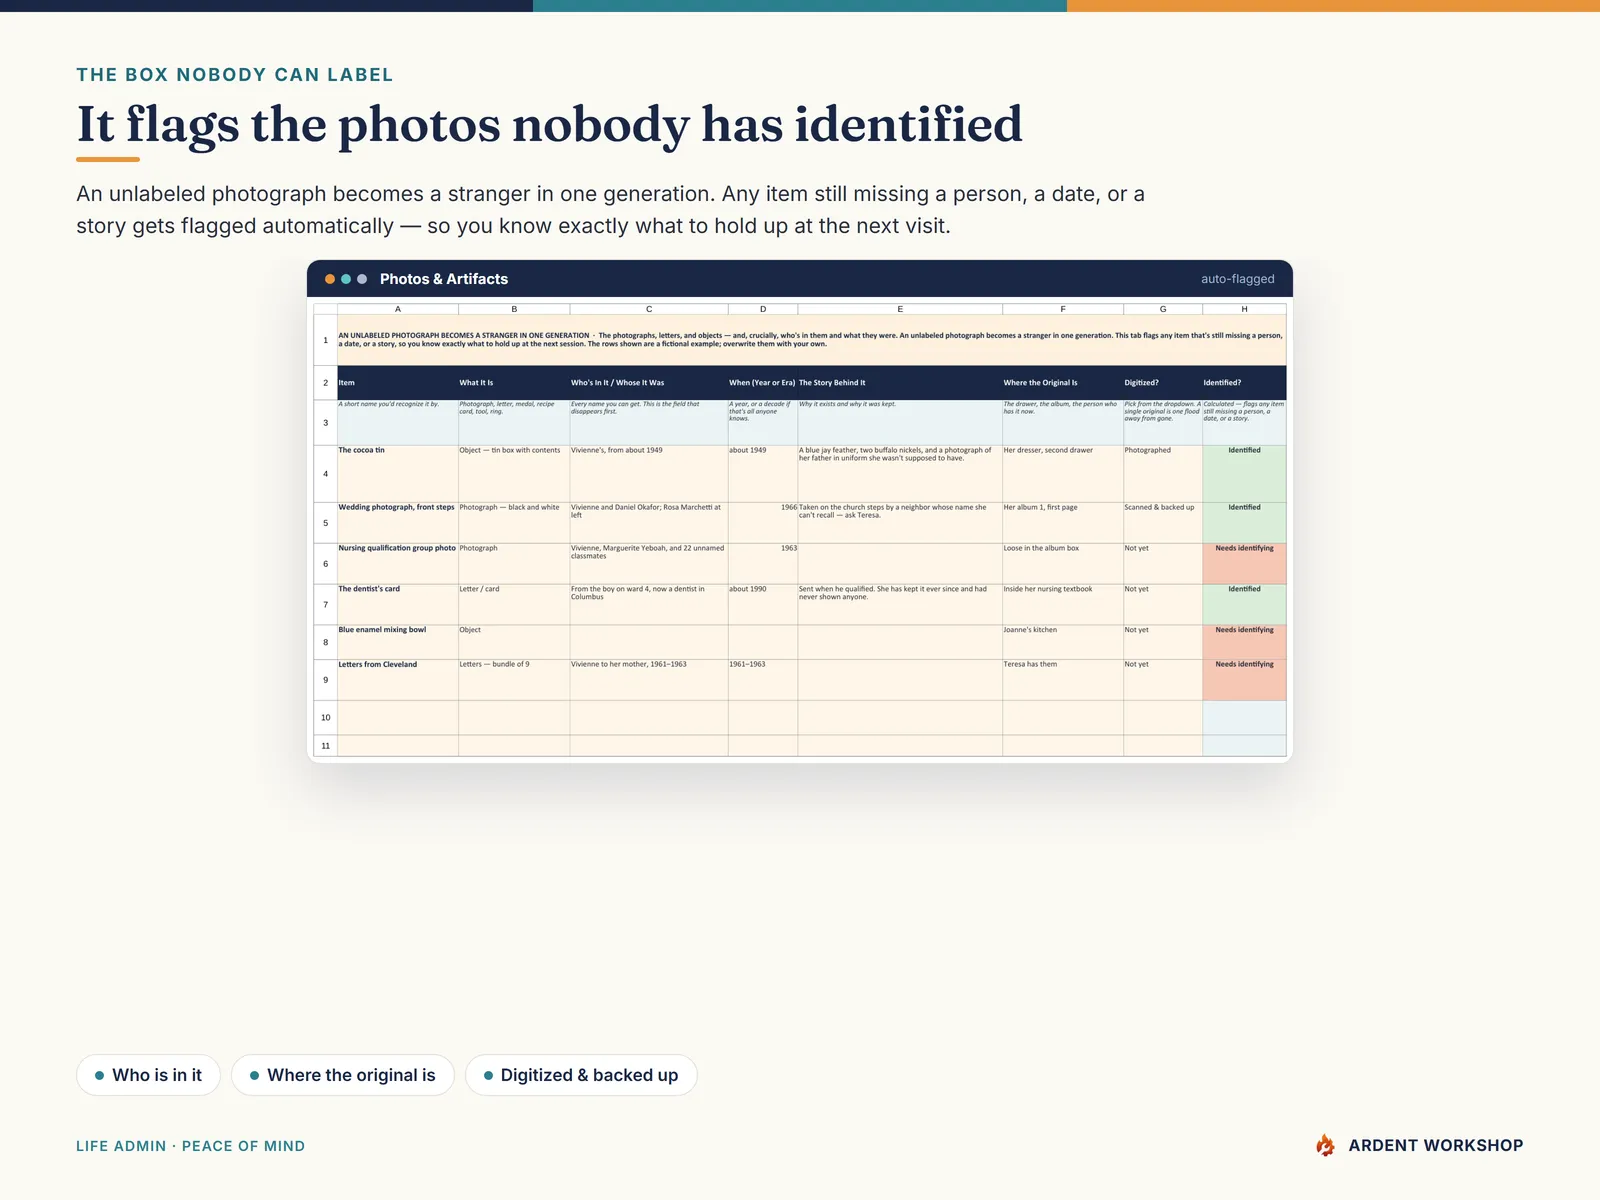Open 'Not yet' cell for mixing bowl row
This screenshot has width=1600, height=1200.
tap(1163, 642)
